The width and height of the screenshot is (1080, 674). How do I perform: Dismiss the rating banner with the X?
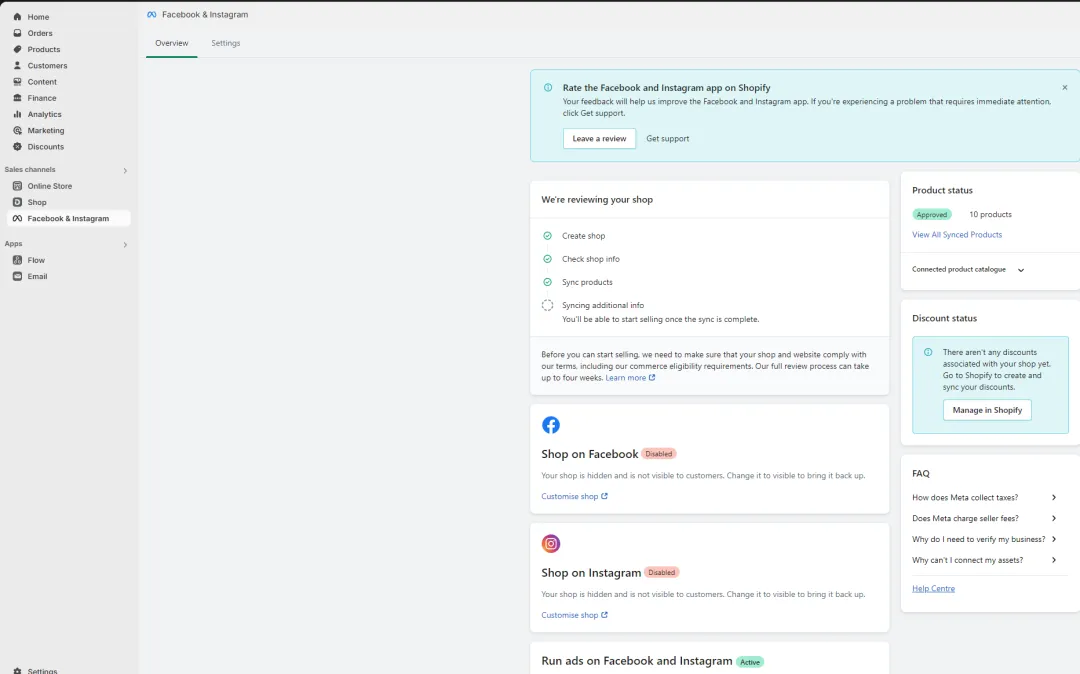(x=1064, y=87)
